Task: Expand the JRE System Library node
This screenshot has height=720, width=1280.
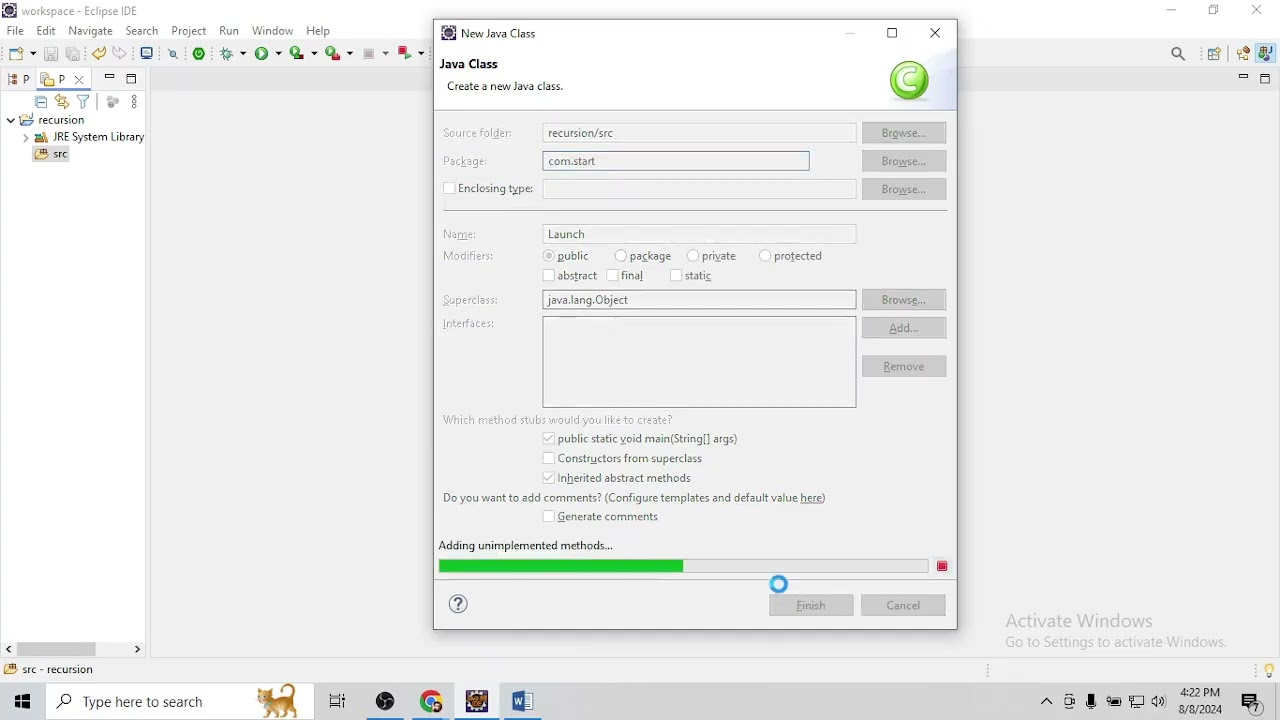Action: (x=25, y=138)
